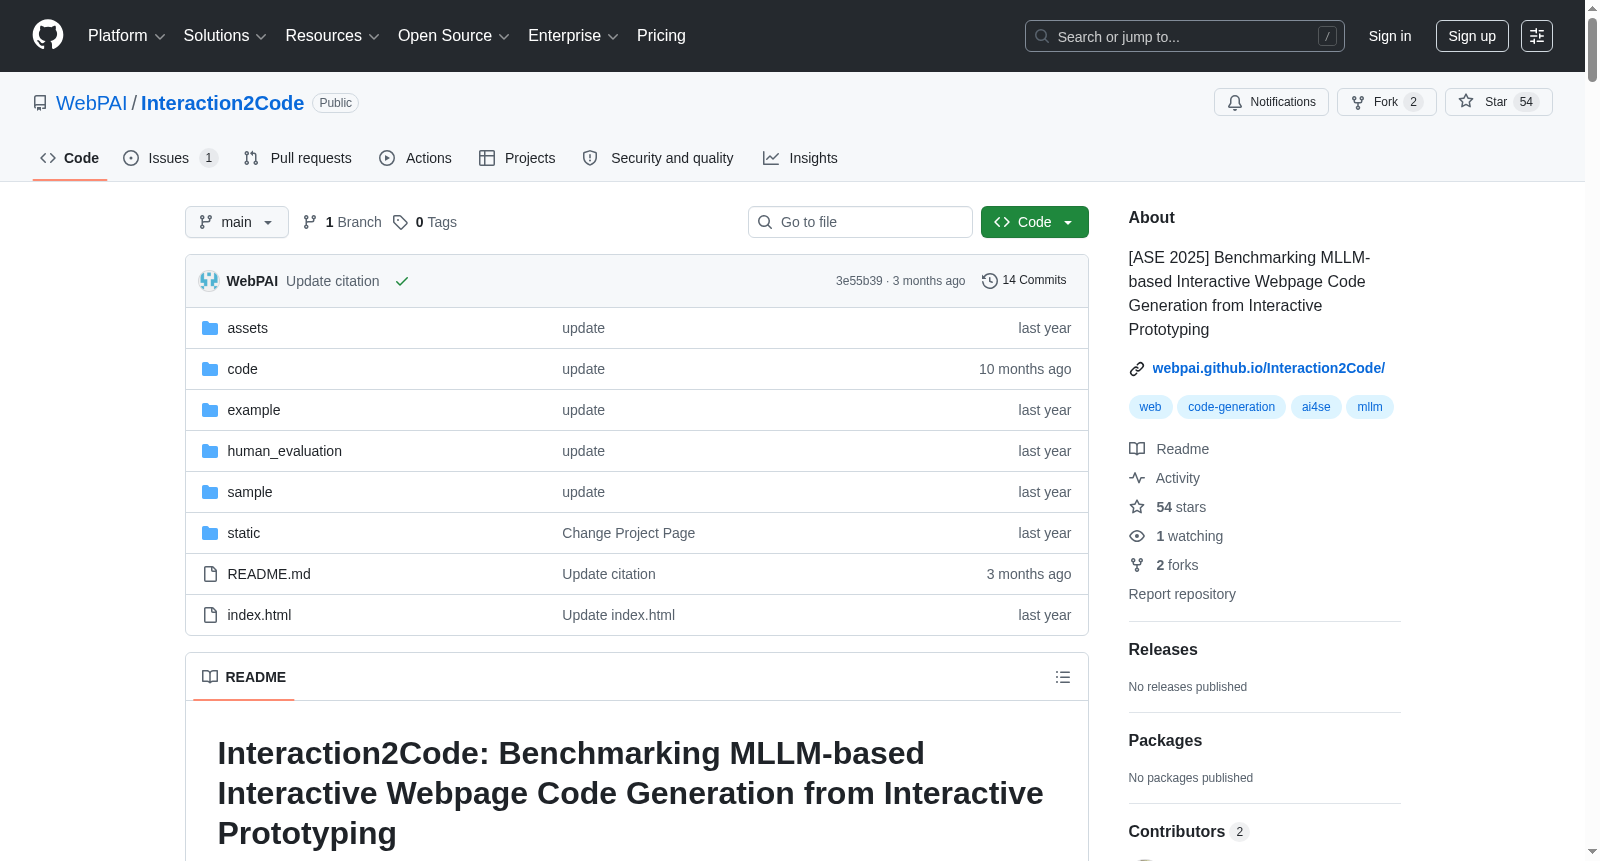Expand the Resources menu
The height and width of the screenshot is (861, 1600).
coord(332,36)
